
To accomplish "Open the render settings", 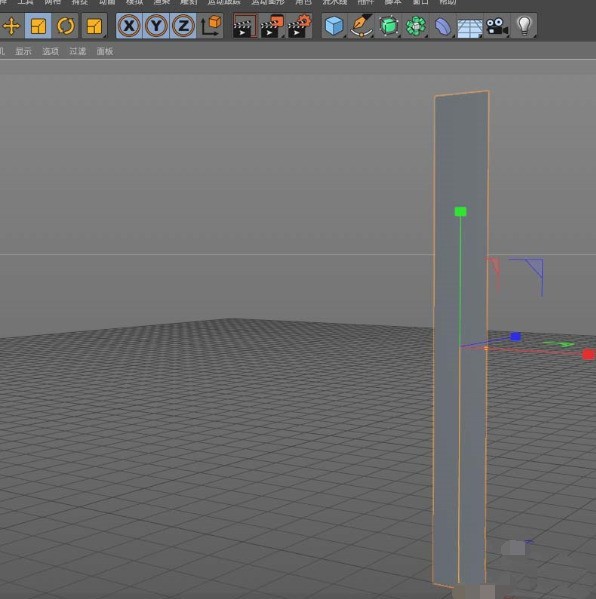I will pyautogui.click(x=300, y=26).
